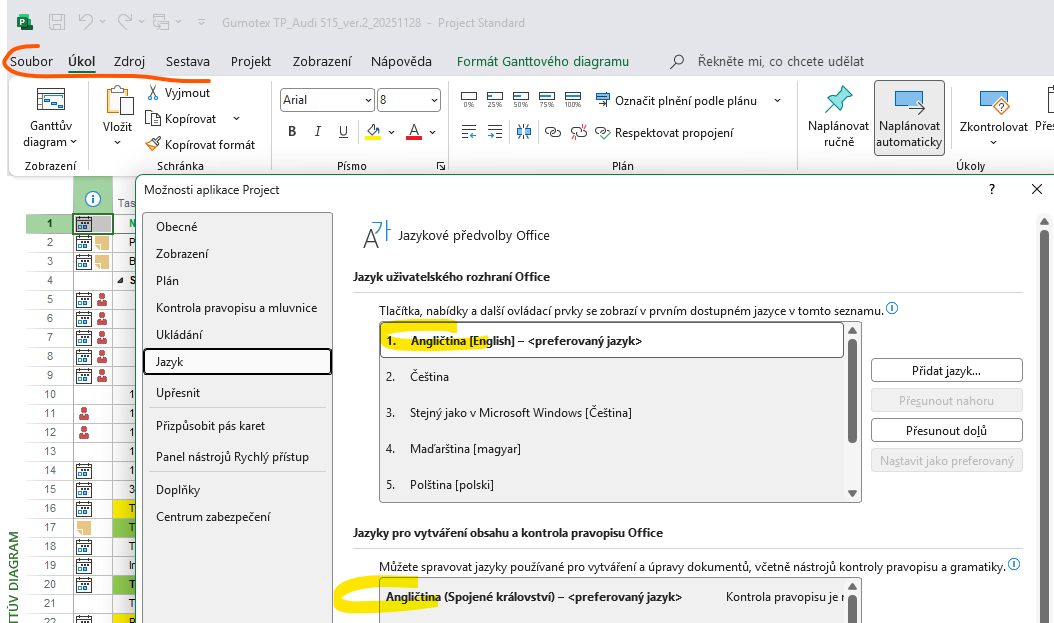The height and width of the screenshot is (623, 1054).
Task: Click the authoring languages info icon
Action: (x=1014, y=565)
